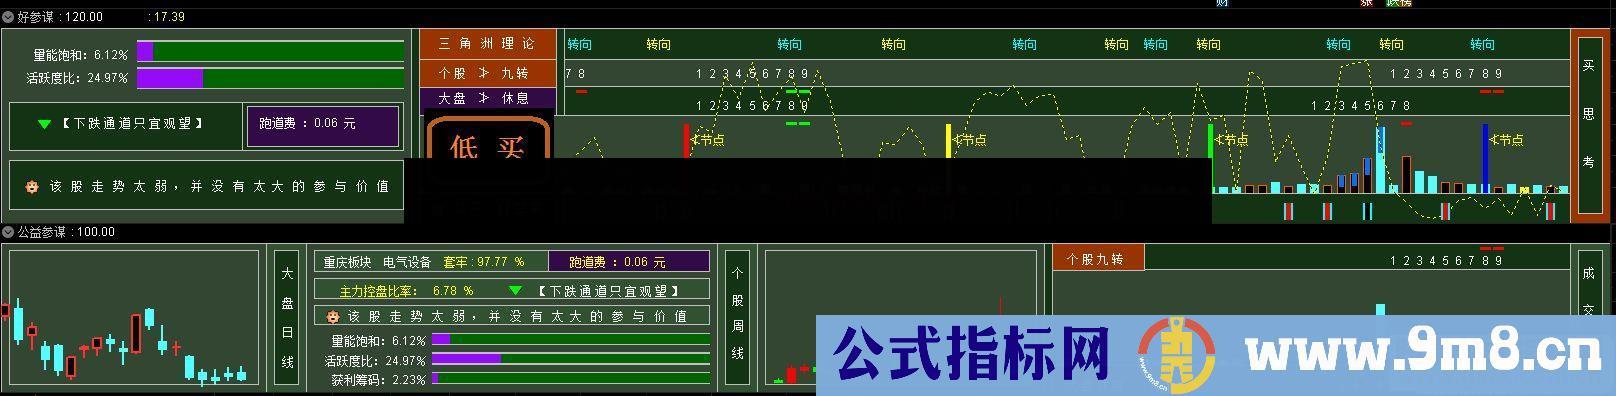The width and height of the screenshot is (1616, 396).
Task: Click the face emoji icon in 好参谋 panel
Action: [x=32, y=186]
